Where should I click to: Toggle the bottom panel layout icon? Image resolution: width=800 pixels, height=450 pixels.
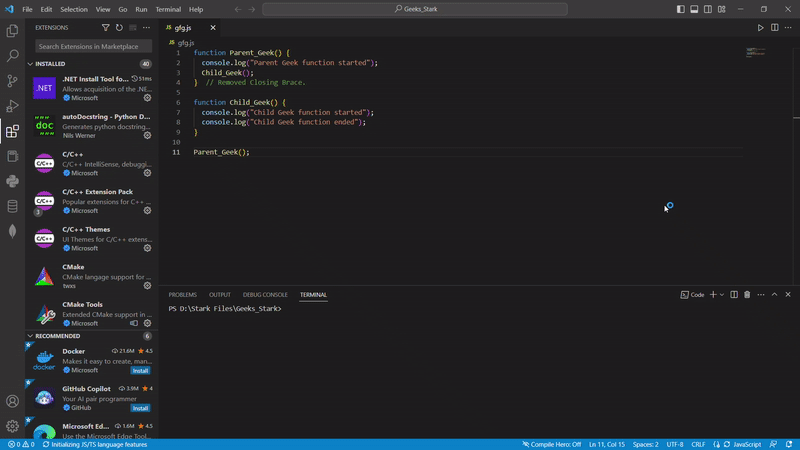[x=694, y=9]
